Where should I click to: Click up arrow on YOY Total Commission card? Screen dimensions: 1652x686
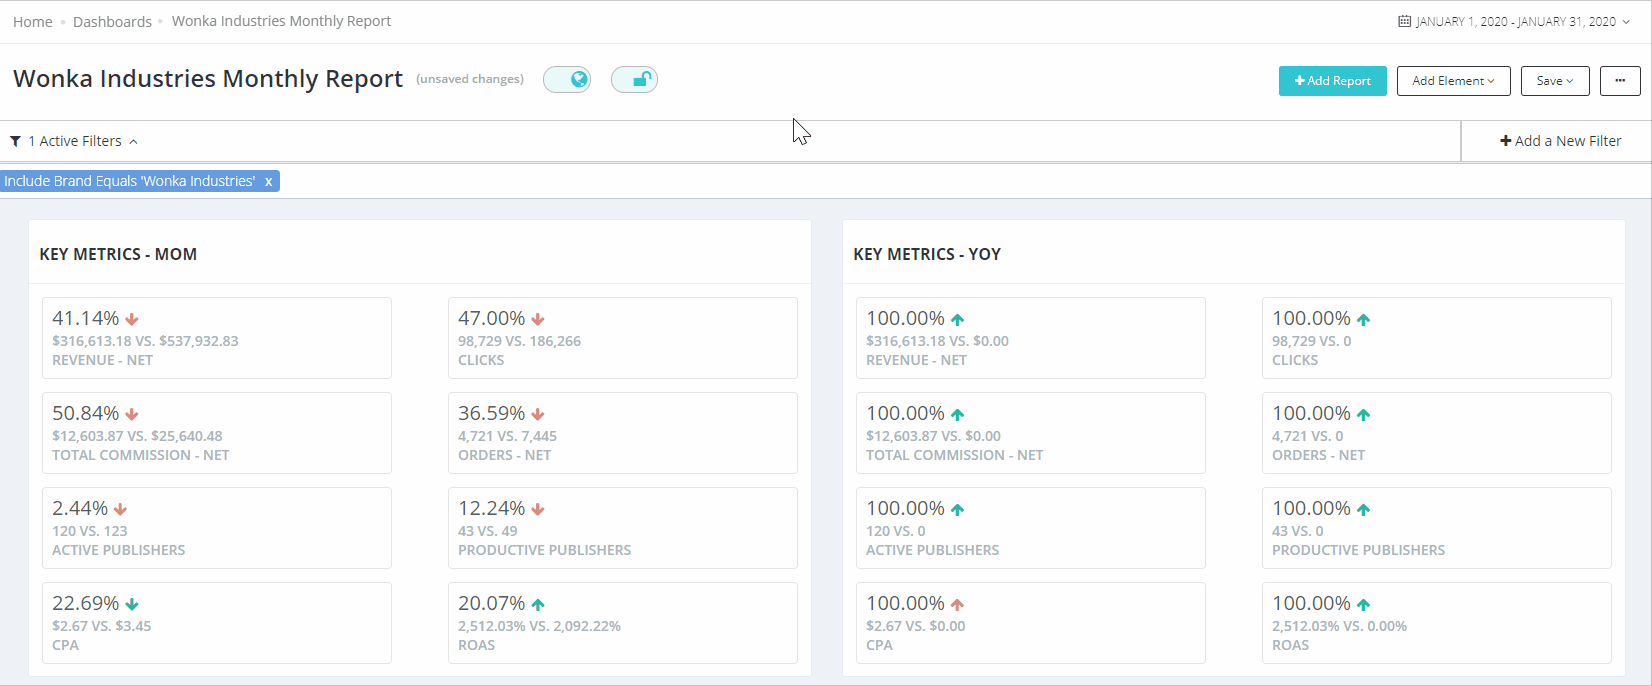957,414
